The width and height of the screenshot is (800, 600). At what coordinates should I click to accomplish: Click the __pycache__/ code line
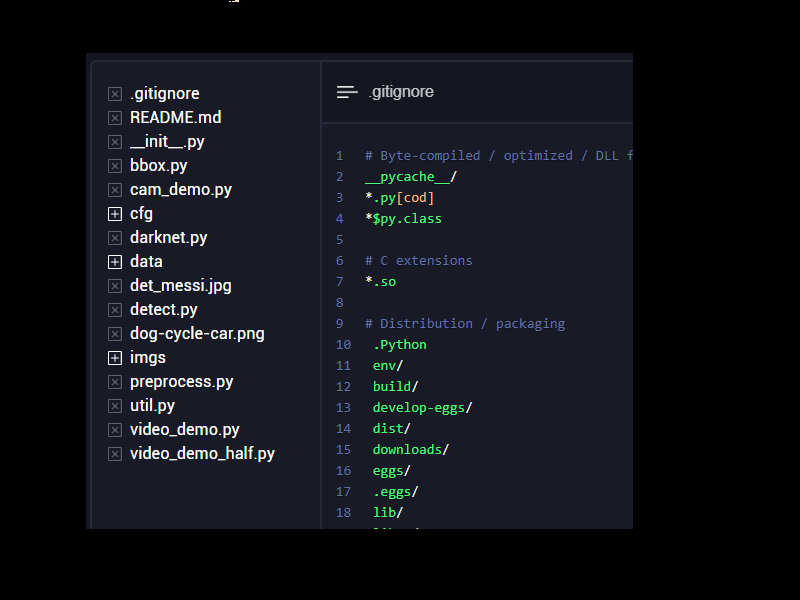411,177
